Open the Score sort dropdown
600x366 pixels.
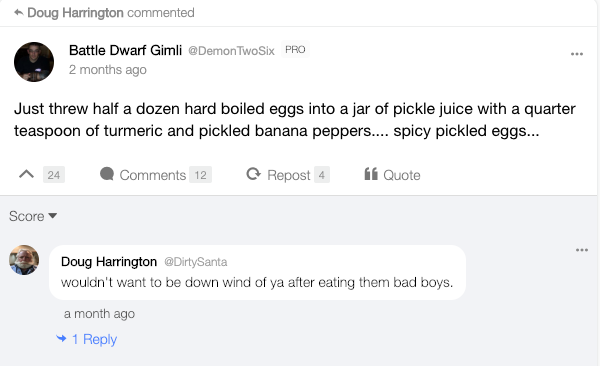pyautogui.click(x=33, y=216)
